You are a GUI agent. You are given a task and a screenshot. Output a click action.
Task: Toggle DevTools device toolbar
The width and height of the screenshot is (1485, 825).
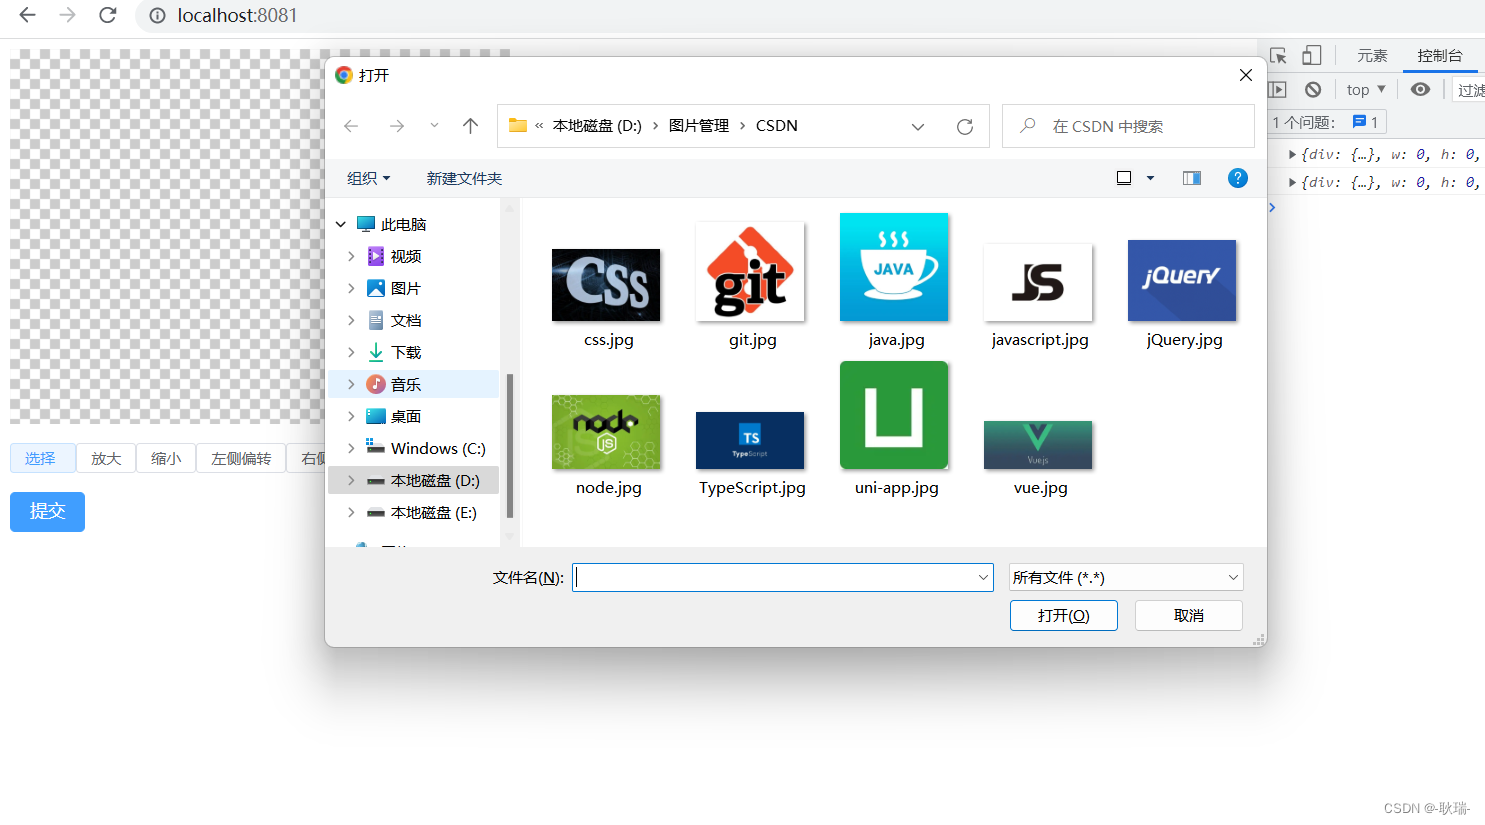[x=1312, y=56]
